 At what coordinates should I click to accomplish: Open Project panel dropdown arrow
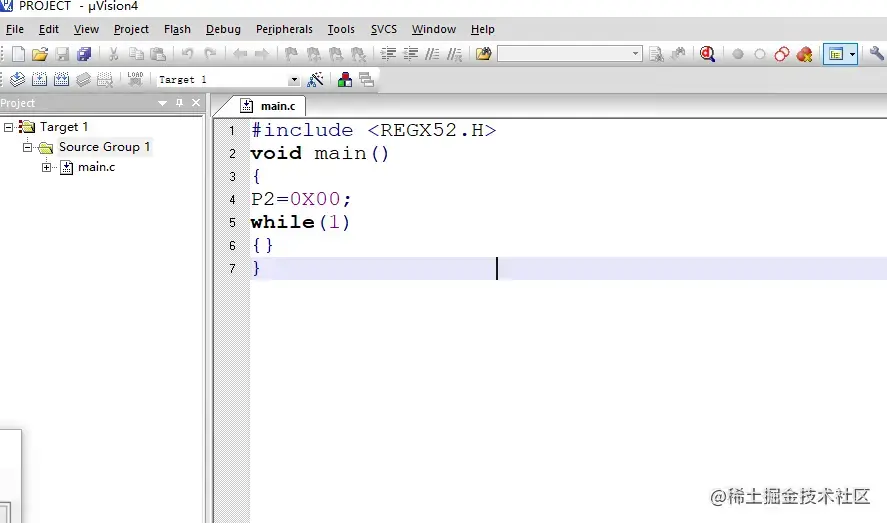162,103
